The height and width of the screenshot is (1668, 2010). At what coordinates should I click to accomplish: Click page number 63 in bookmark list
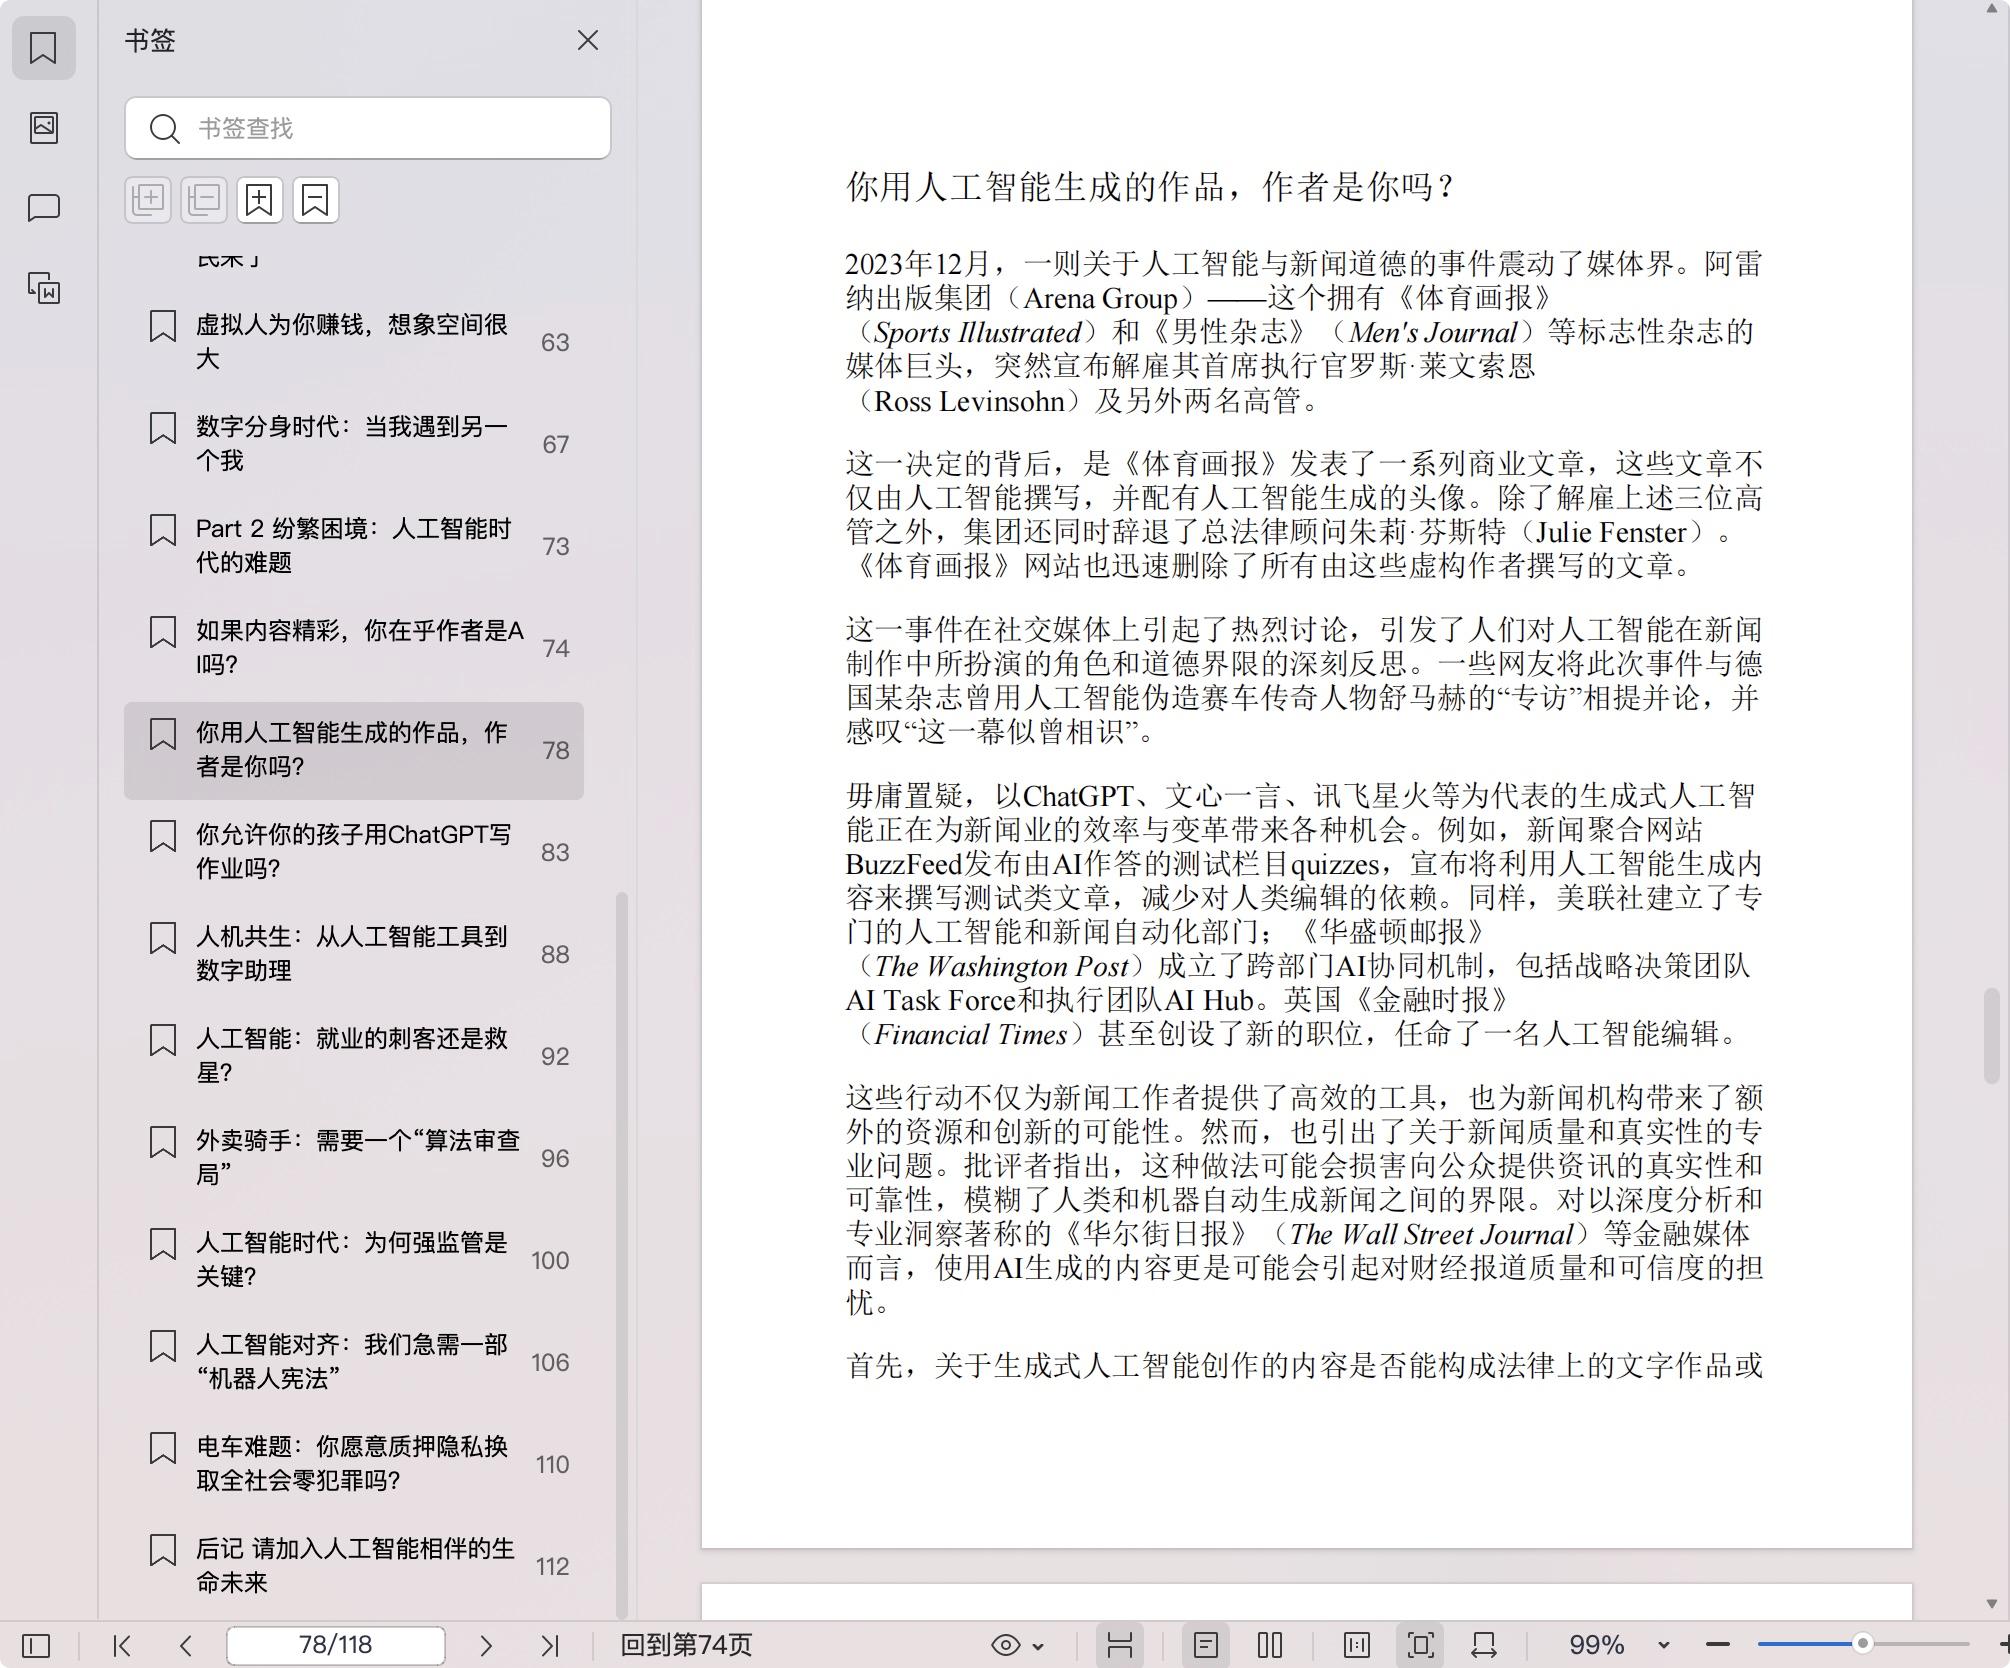click(x=555, y=343)
